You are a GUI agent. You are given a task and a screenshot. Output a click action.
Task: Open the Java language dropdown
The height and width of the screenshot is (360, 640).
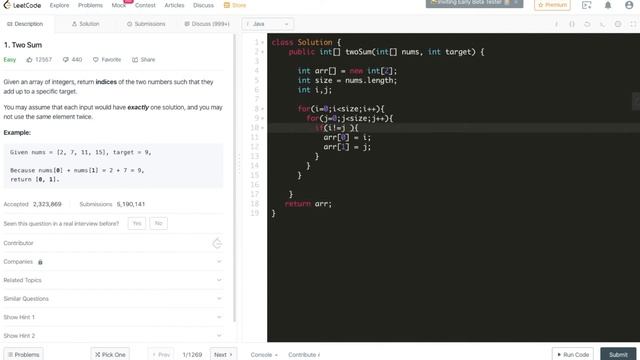point(268,24)
